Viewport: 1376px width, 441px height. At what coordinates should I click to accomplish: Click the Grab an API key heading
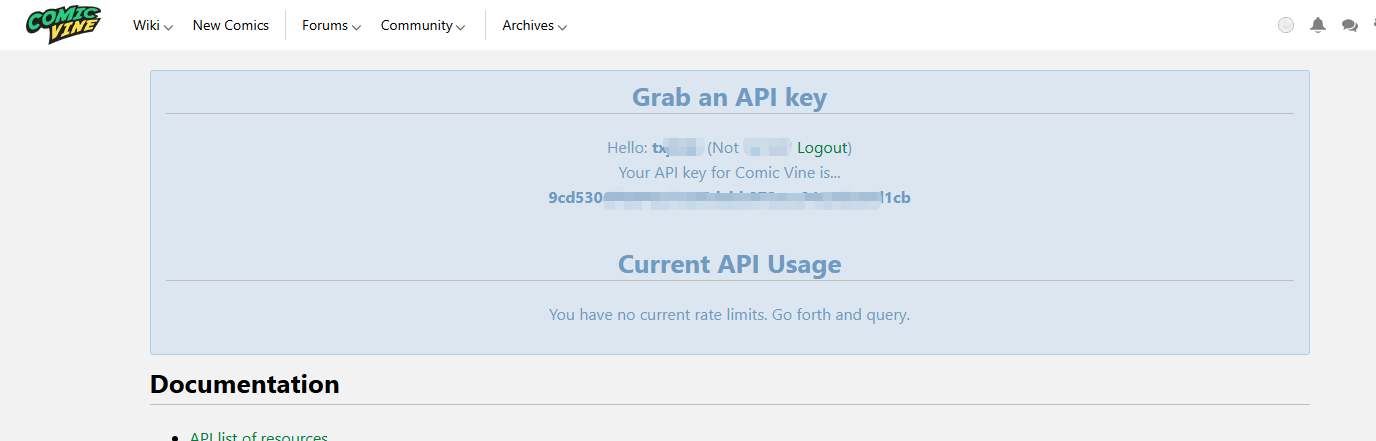click(x=729, y=97)
